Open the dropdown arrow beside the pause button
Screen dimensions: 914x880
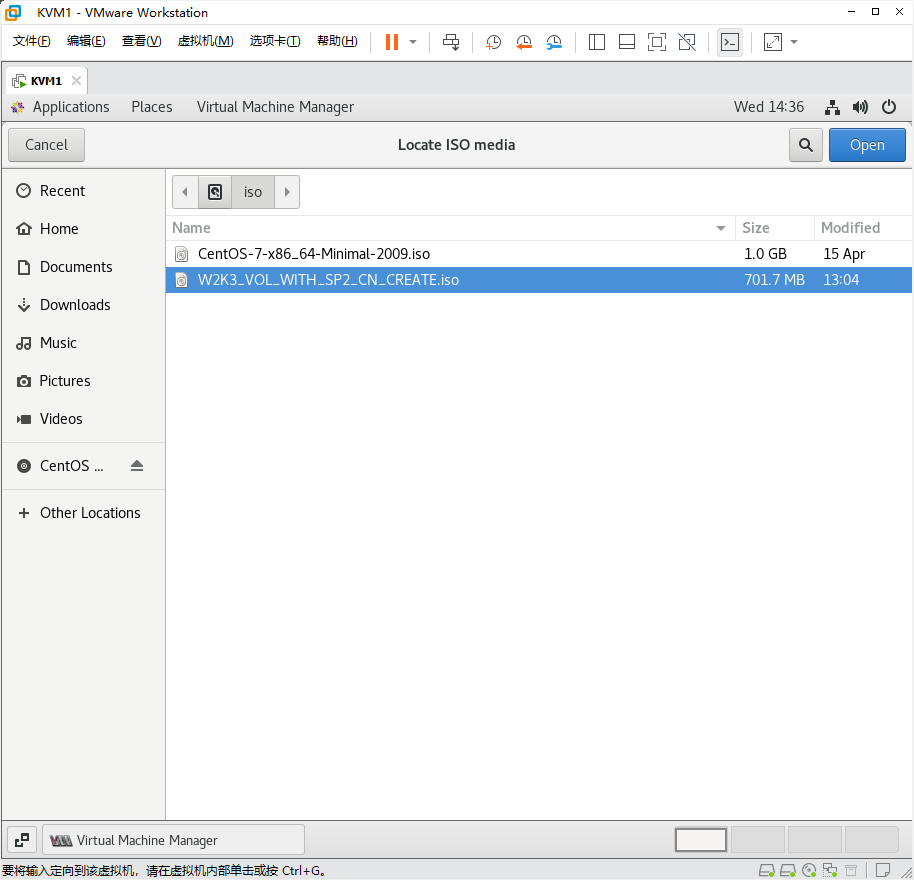click(x=413, y=42)
